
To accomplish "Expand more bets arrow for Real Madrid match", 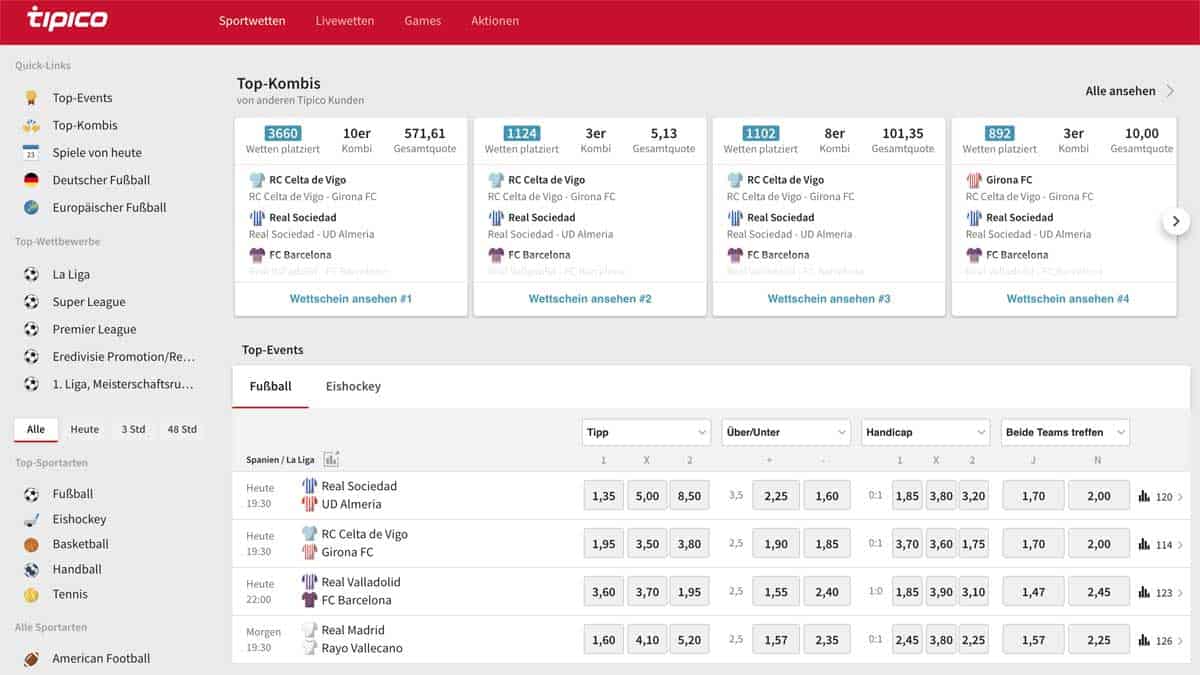I will pos(1180,641).
